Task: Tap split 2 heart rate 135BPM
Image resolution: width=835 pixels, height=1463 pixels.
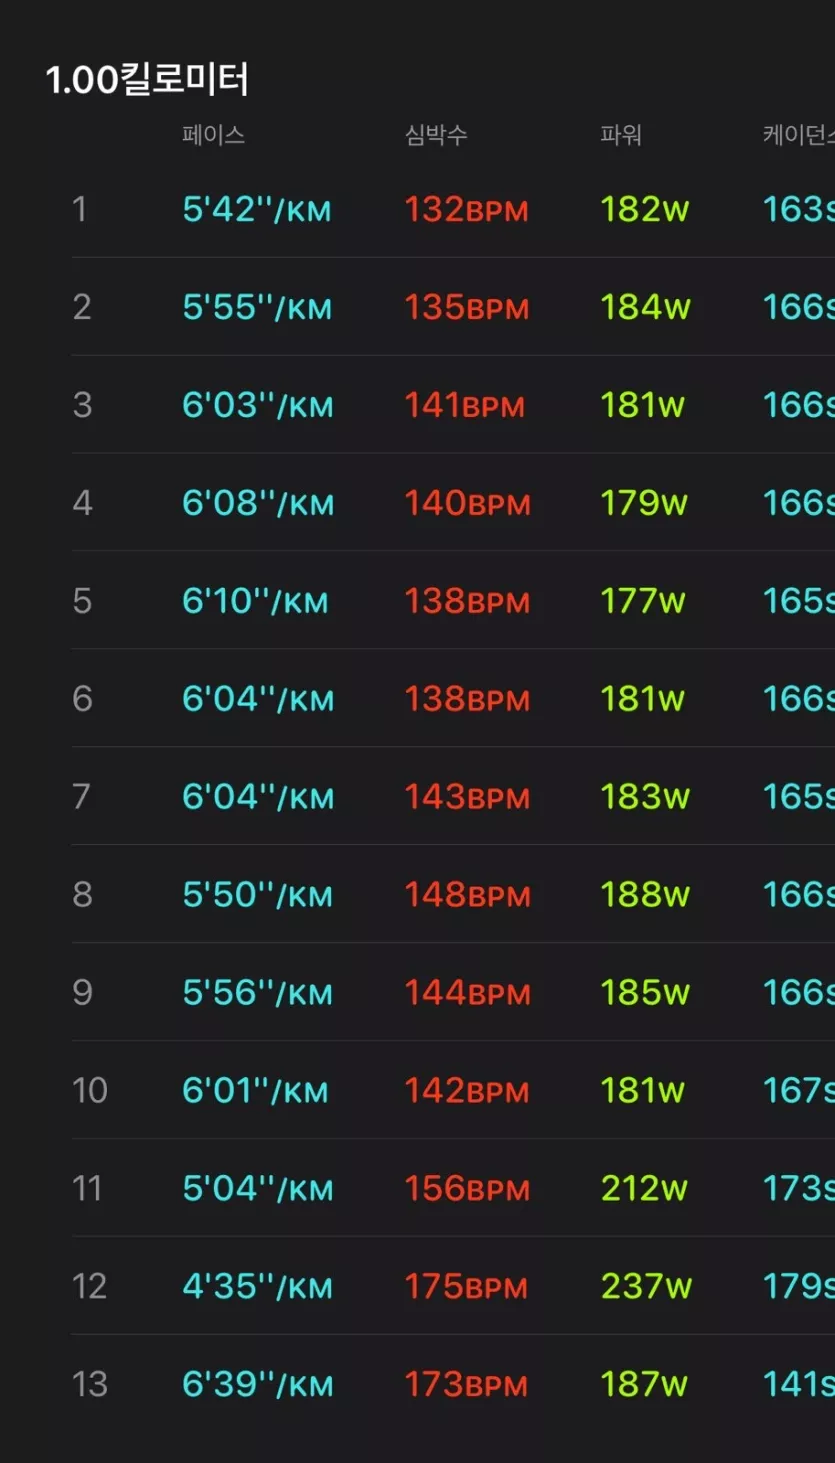Action: [466, 308]
